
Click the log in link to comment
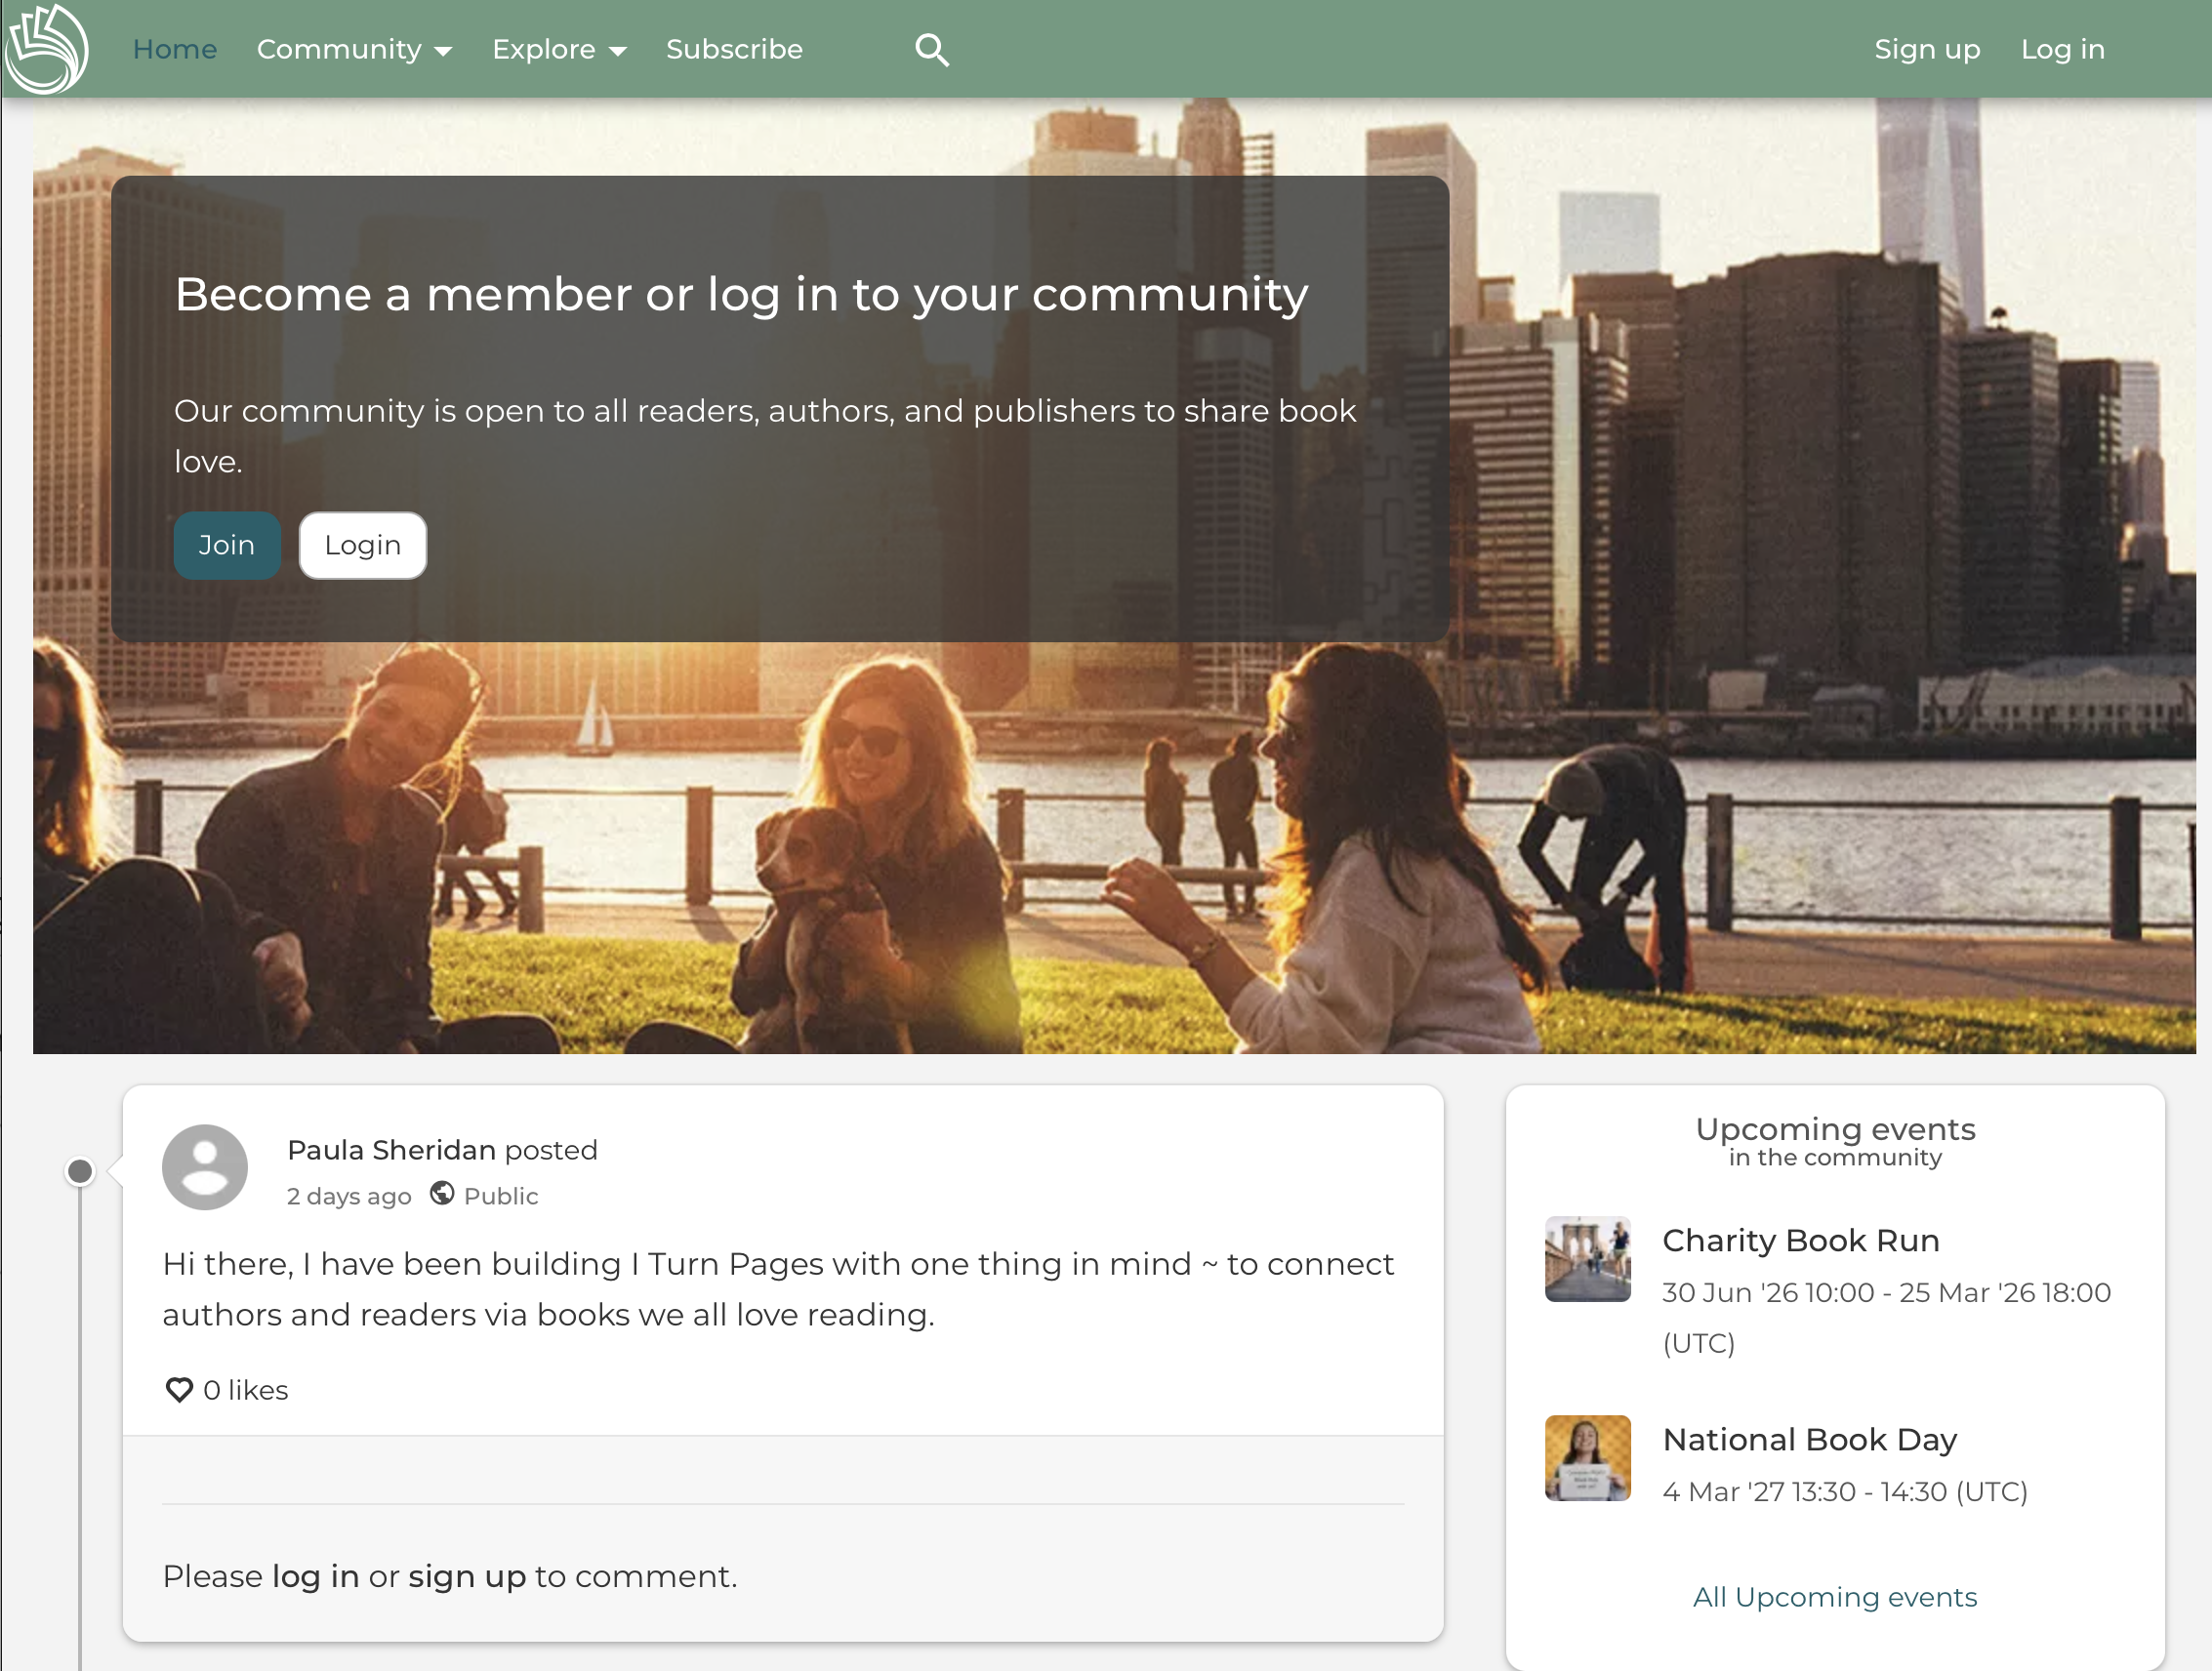[x=315, y=1576]
